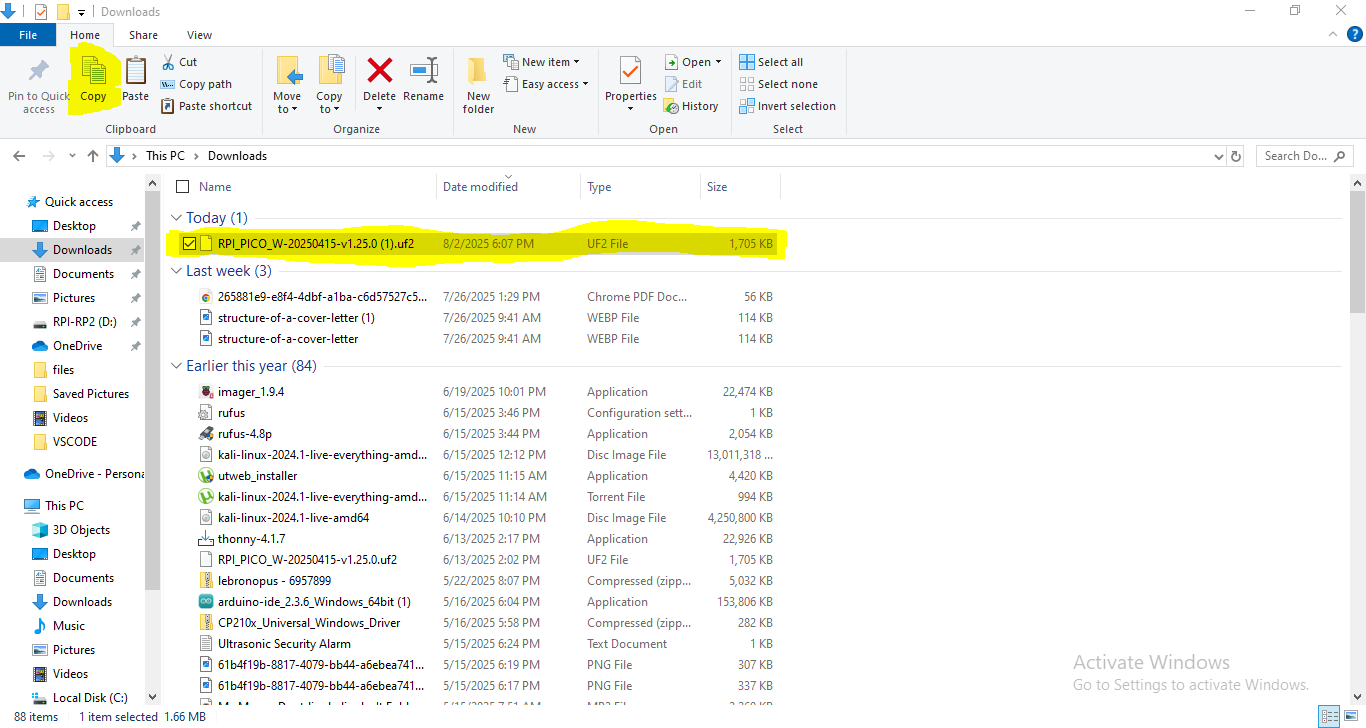Screen dimensions: 1366x728
Task: Switch to large thumbnails view icon
Action: 1350,716
